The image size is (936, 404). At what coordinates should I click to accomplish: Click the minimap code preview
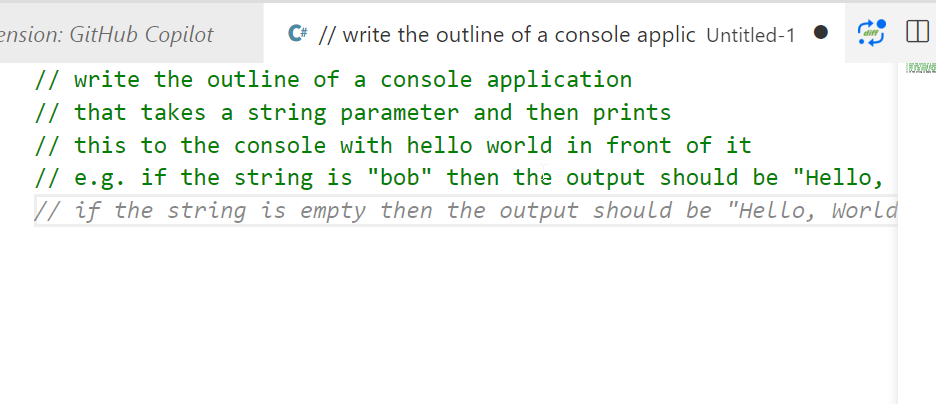[x=916, y=68]
